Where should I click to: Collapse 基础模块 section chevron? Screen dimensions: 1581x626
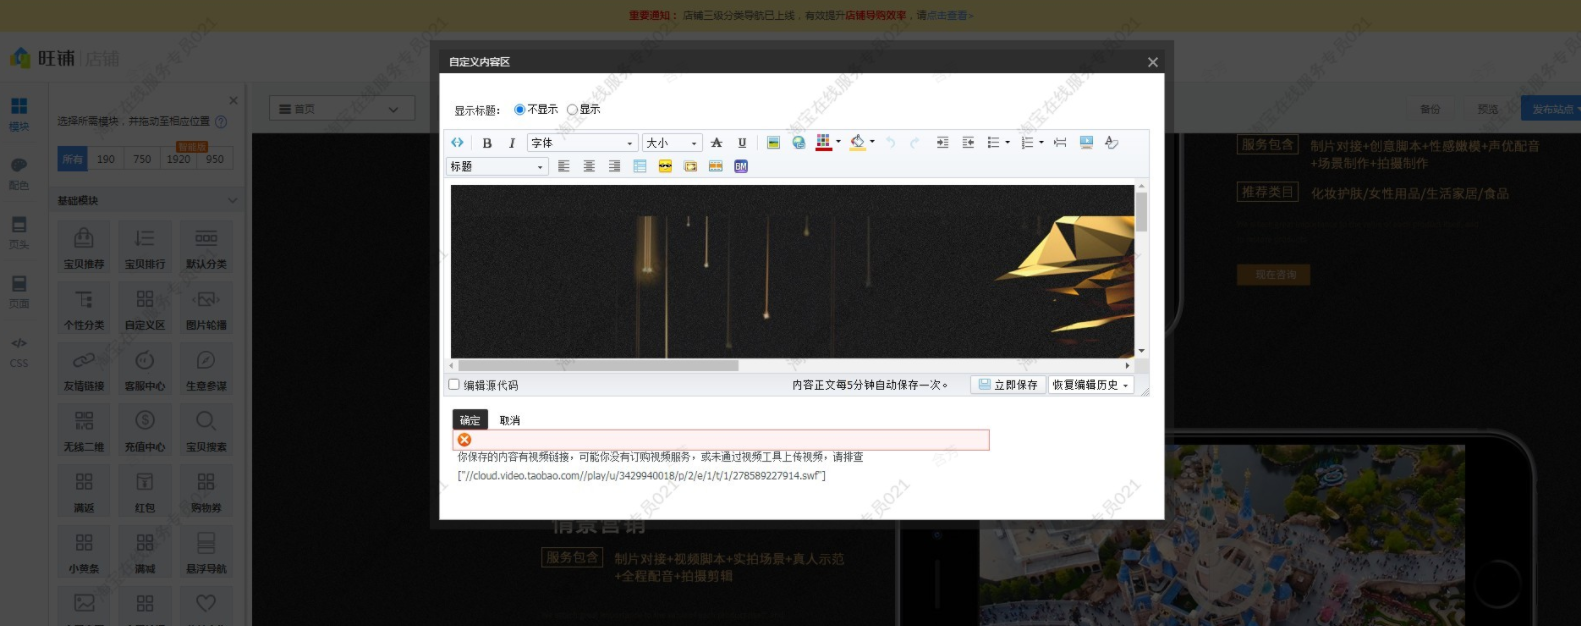point(232,200)
